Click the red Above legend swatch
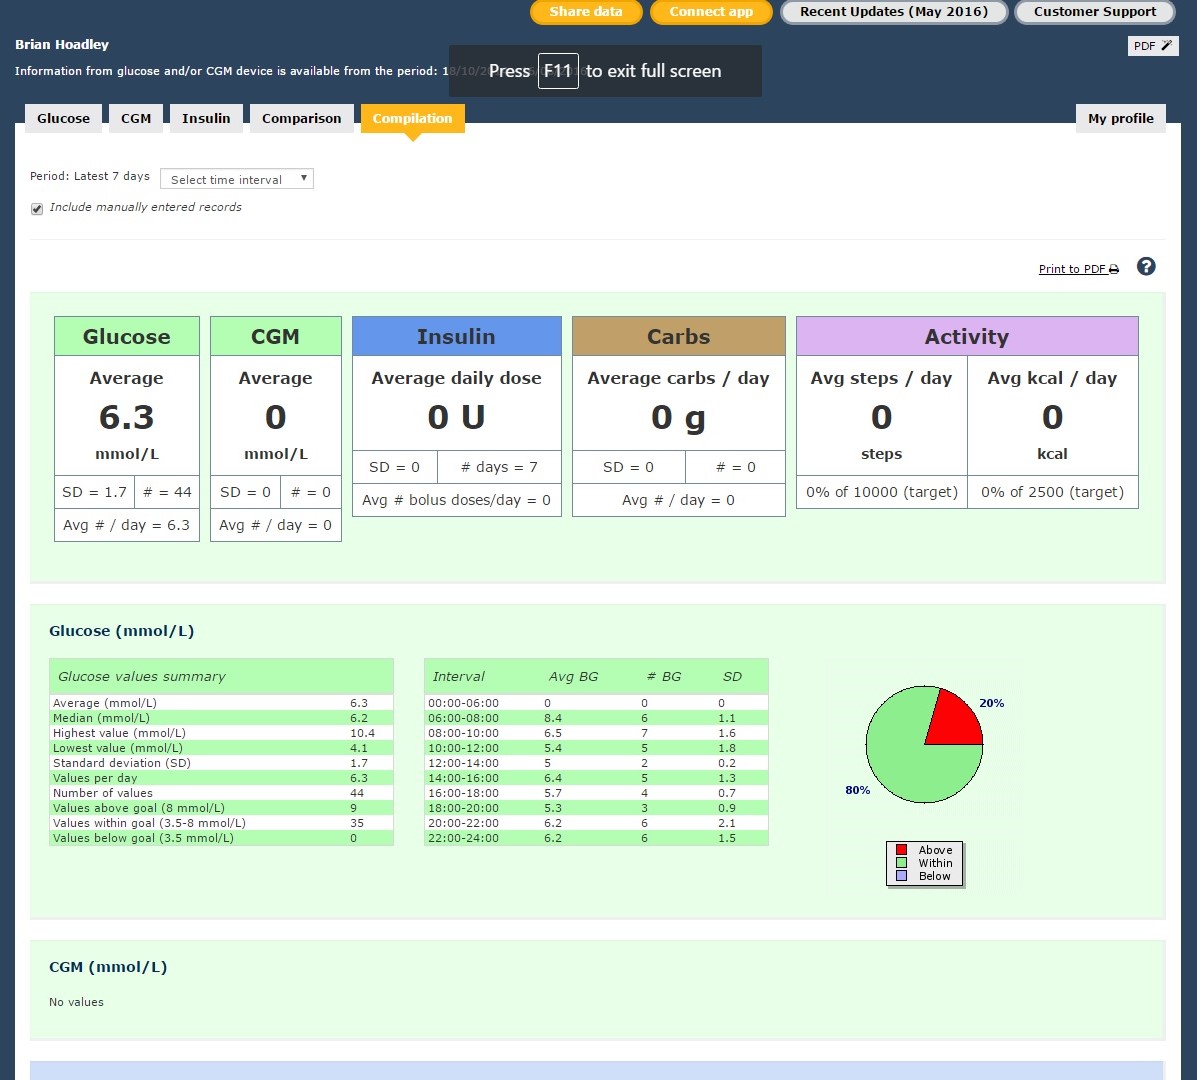Viewport: 1197px width, 1080px height. coord(901,850)
